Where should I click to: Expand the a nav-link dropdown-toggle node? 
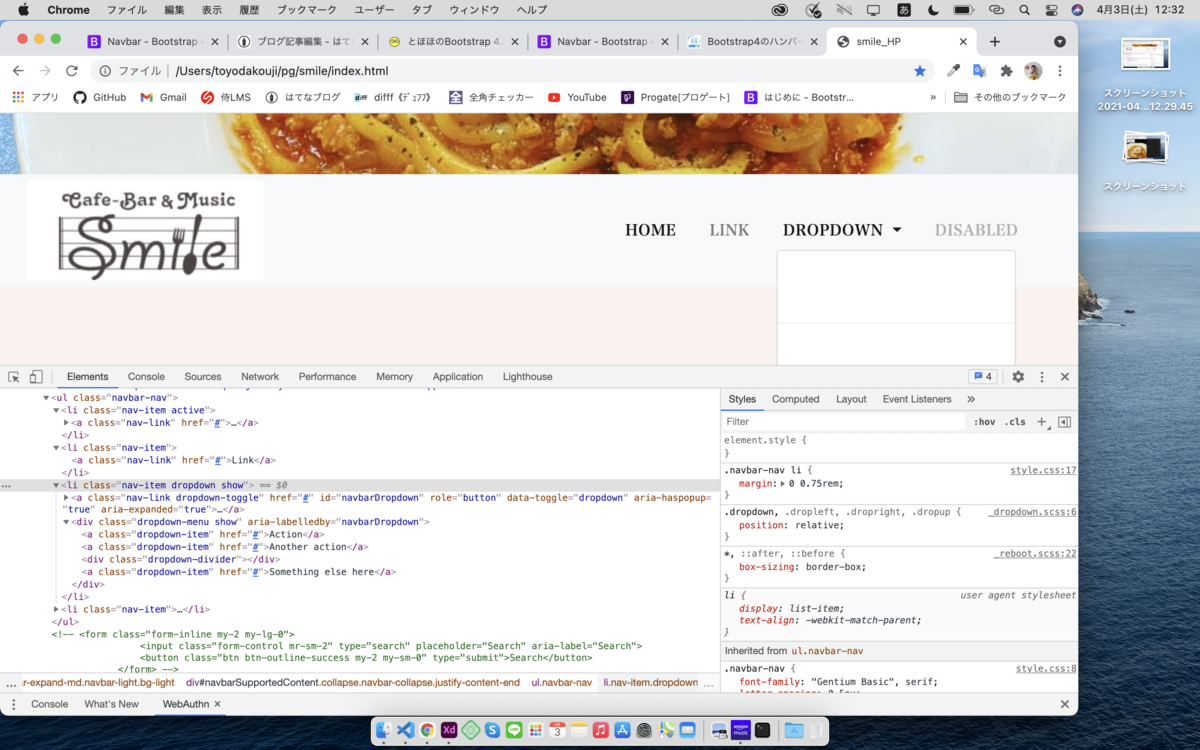pyautogui.click(x=66, y=497)
